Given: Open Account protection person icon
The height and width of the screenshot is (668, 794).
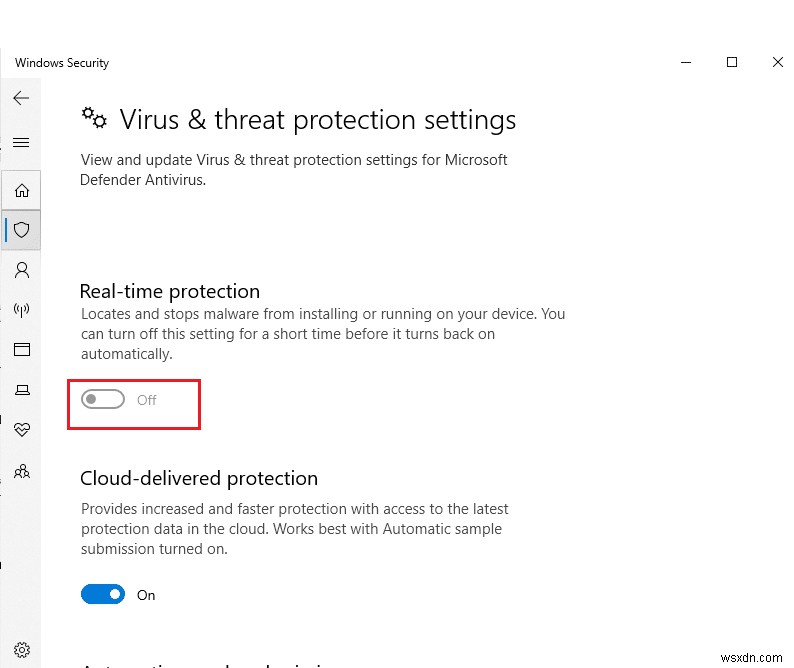Looking at the screenshot, I should (21, 270).
